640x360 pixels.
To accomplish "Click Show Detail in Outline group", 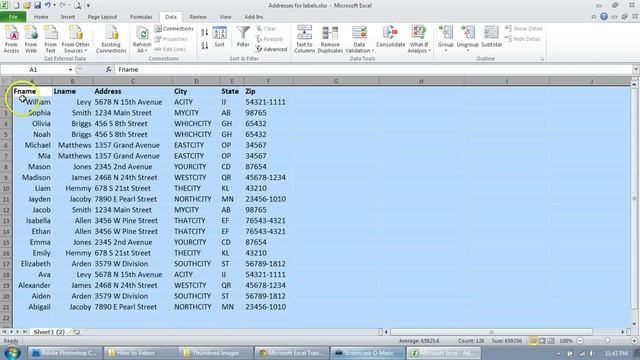I will 524,29.
